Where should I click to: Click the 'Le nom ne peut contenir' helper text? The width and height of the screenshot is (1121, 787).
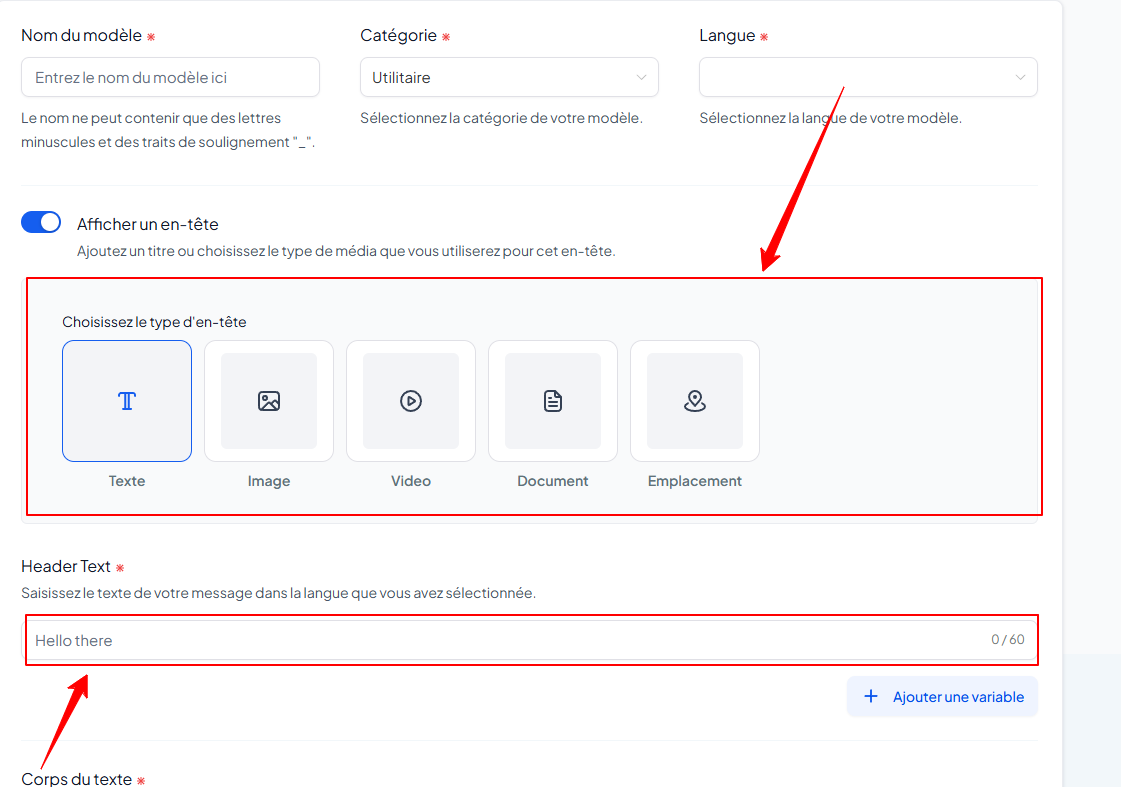168,130
